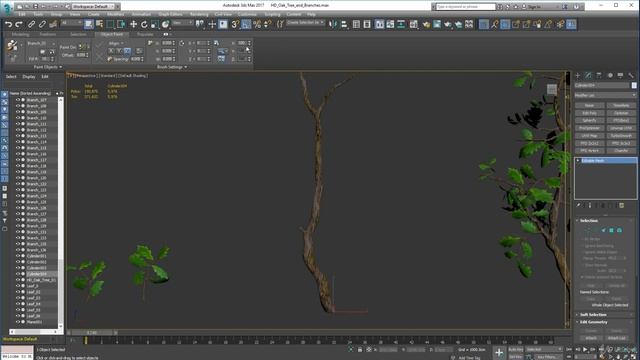Activate the Select and Link tool
This screenshot has width=640, height=360.
pos(31,24)
